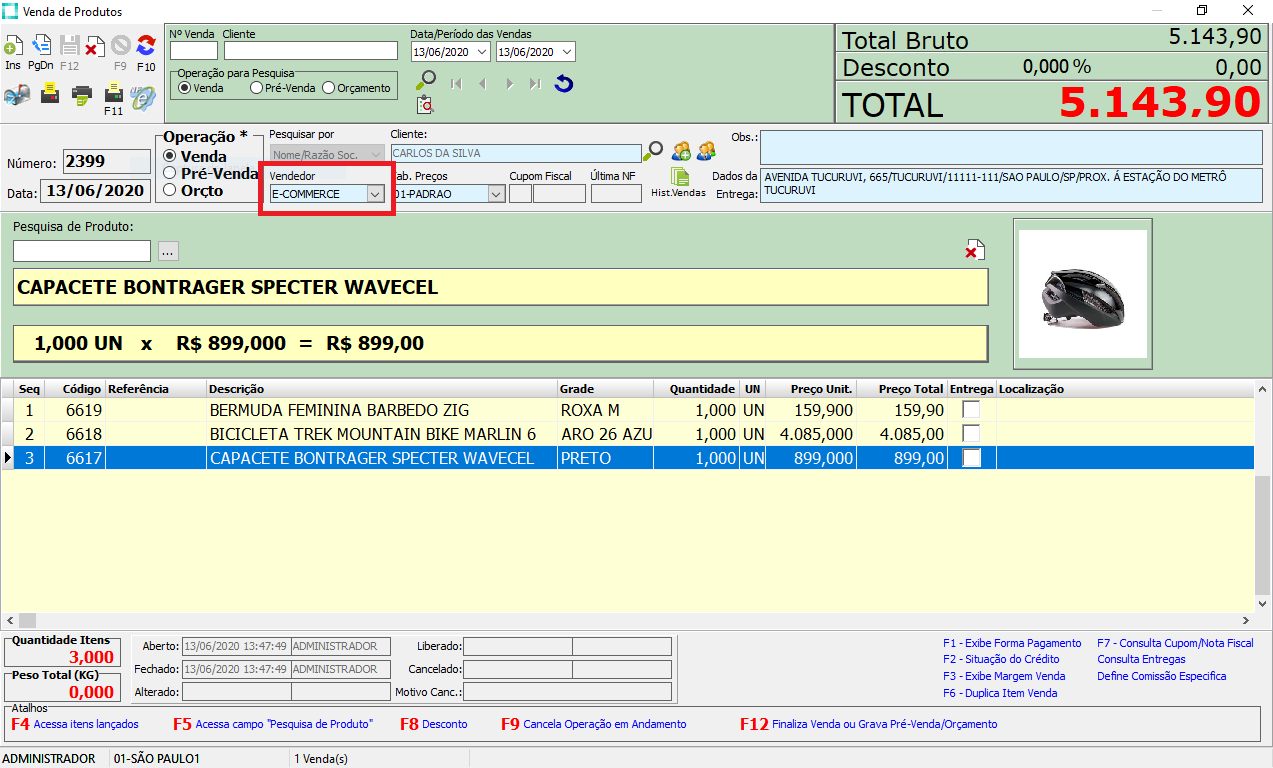Open the Vendedor E-COMMERCE dropdown
The height and width of the screenshot is (768, 1273).
point(374,194)
